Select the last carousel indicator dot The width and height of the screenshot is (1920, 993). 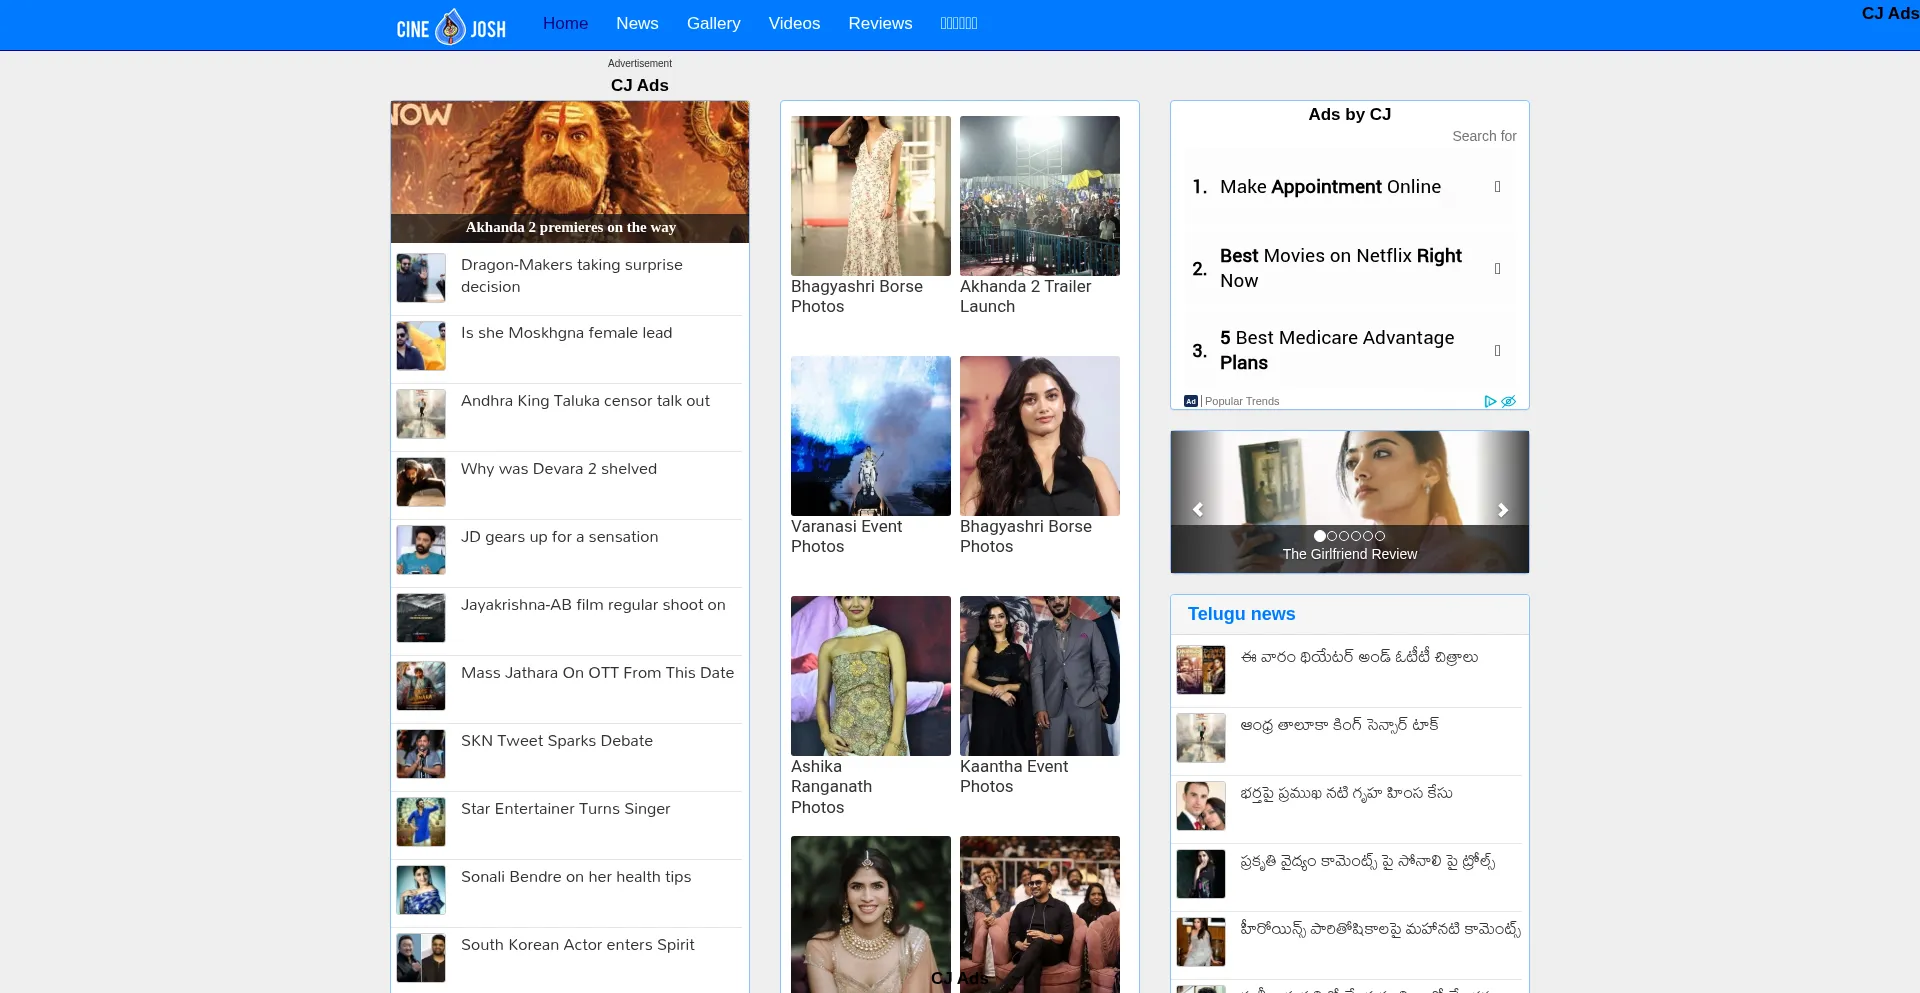click(1380, 536)
